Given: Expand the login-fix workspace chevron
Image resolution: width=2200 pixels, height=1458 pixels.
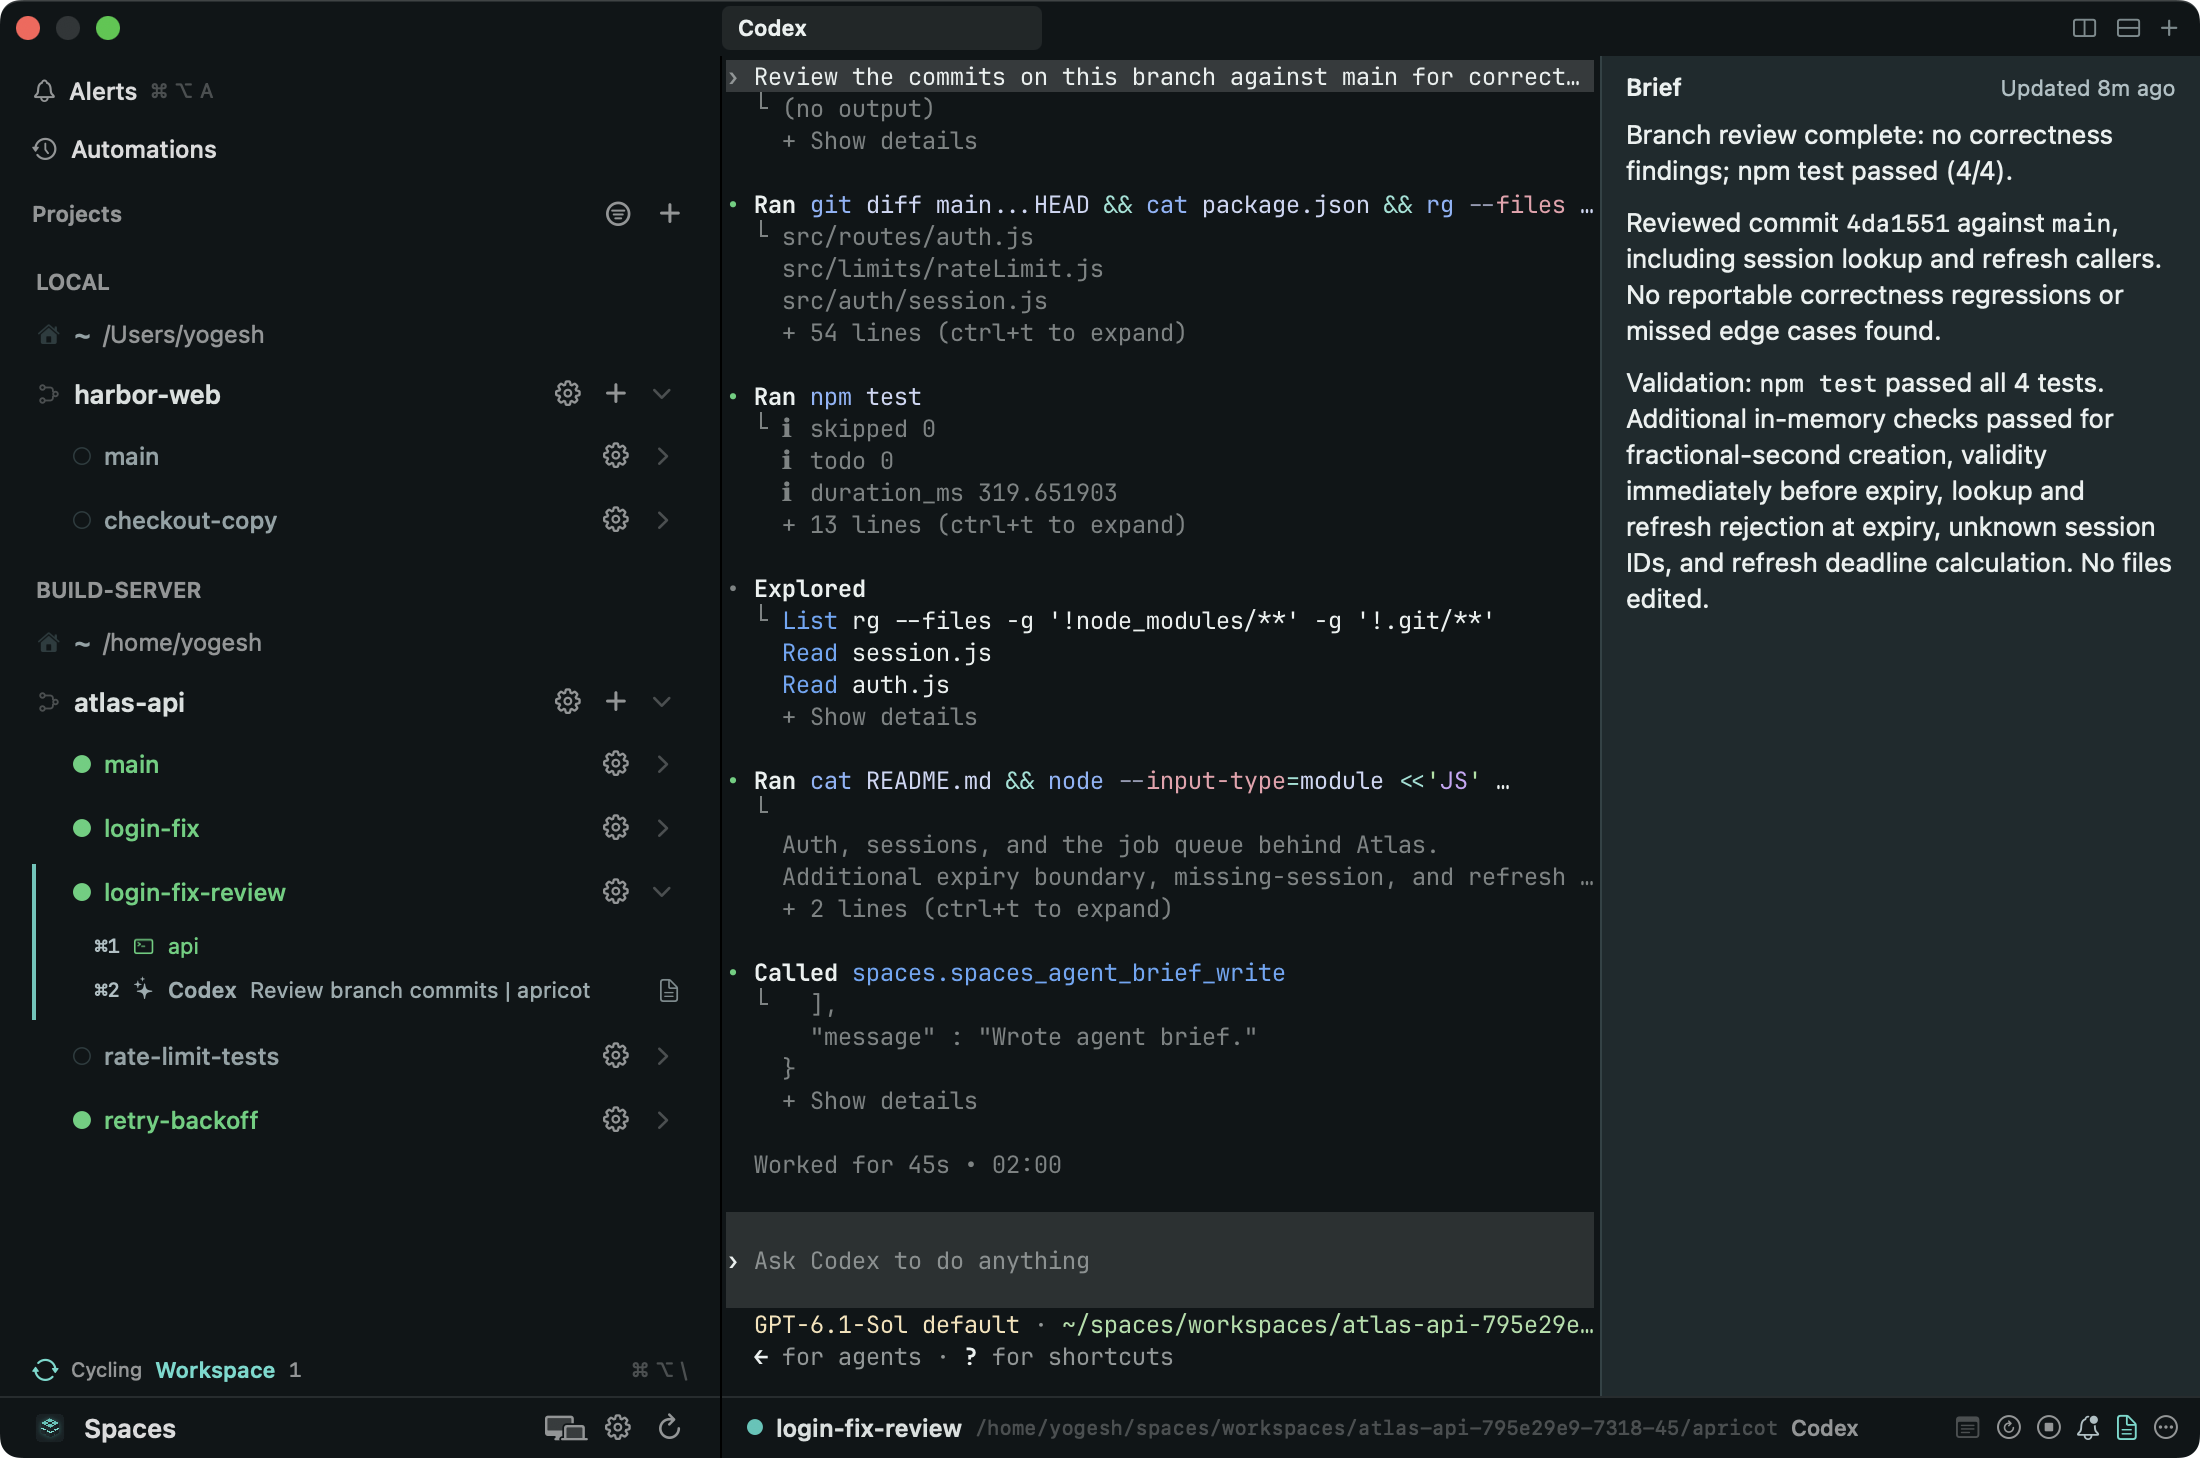Looking at the screenshot, I should coord(662,828).
